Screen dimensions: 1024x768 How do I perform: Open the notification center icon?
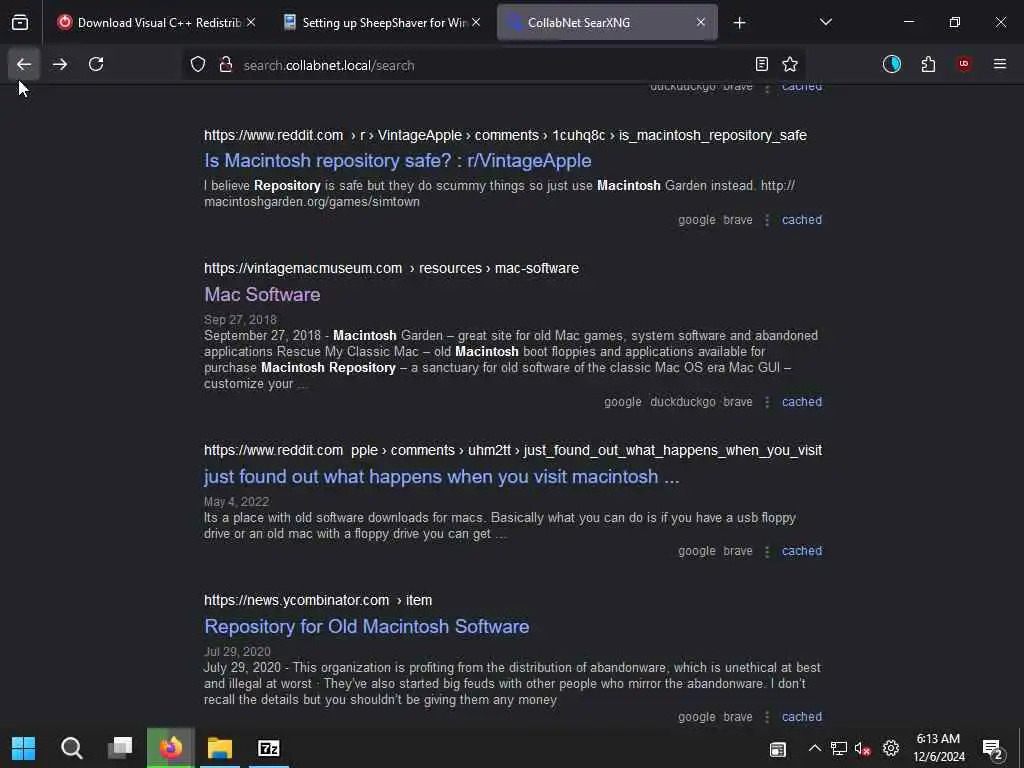coord(993,749)
